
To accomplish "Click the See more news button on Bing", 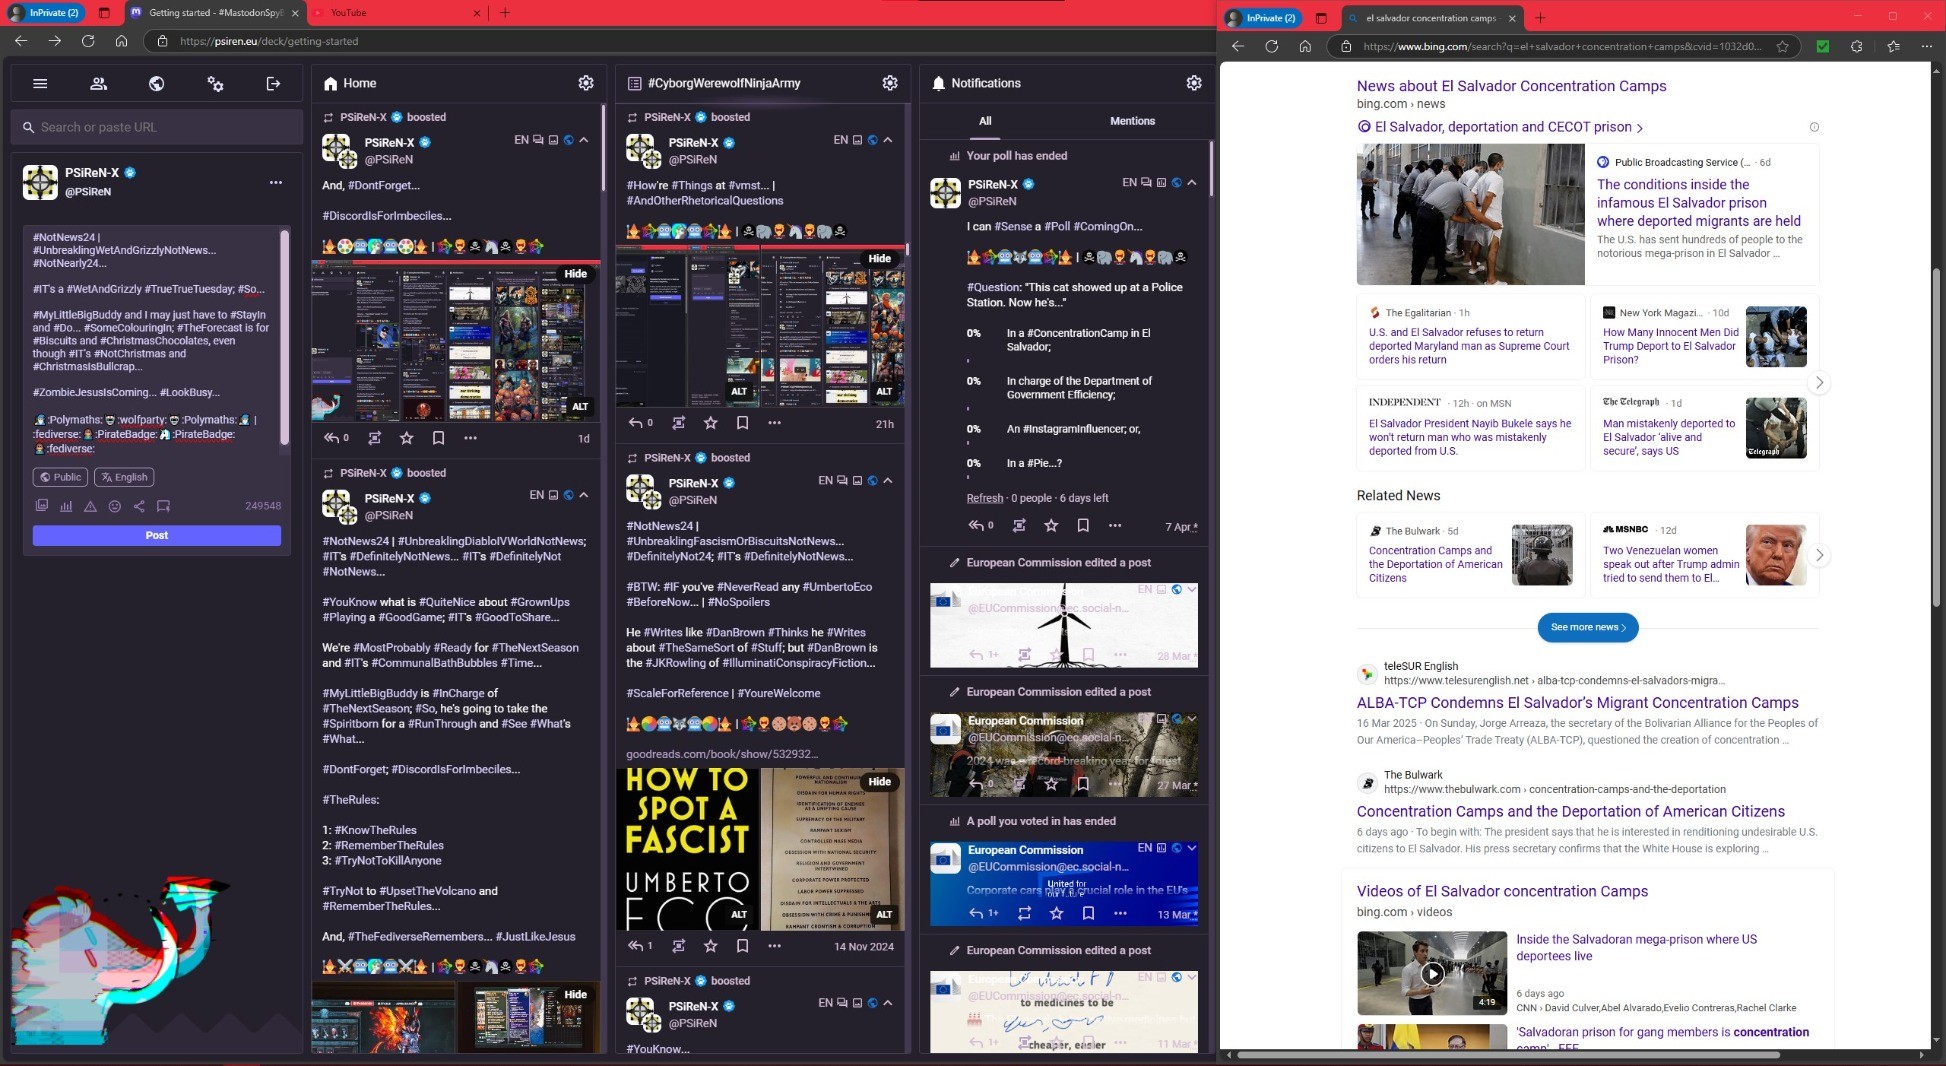I will pyautogui.click(x=1588, y=627).
